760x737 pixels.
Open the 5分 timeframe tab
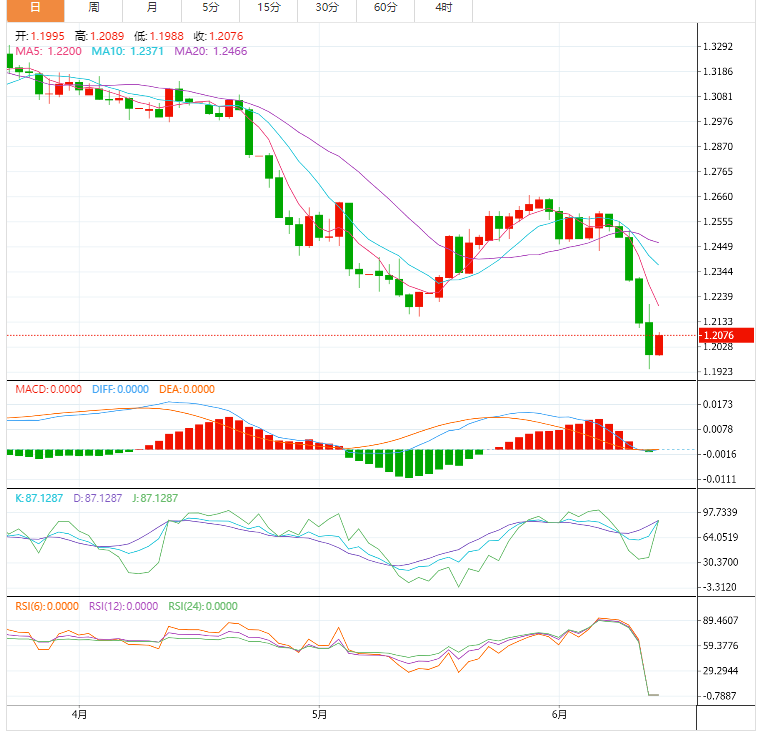tap(210, 10)
